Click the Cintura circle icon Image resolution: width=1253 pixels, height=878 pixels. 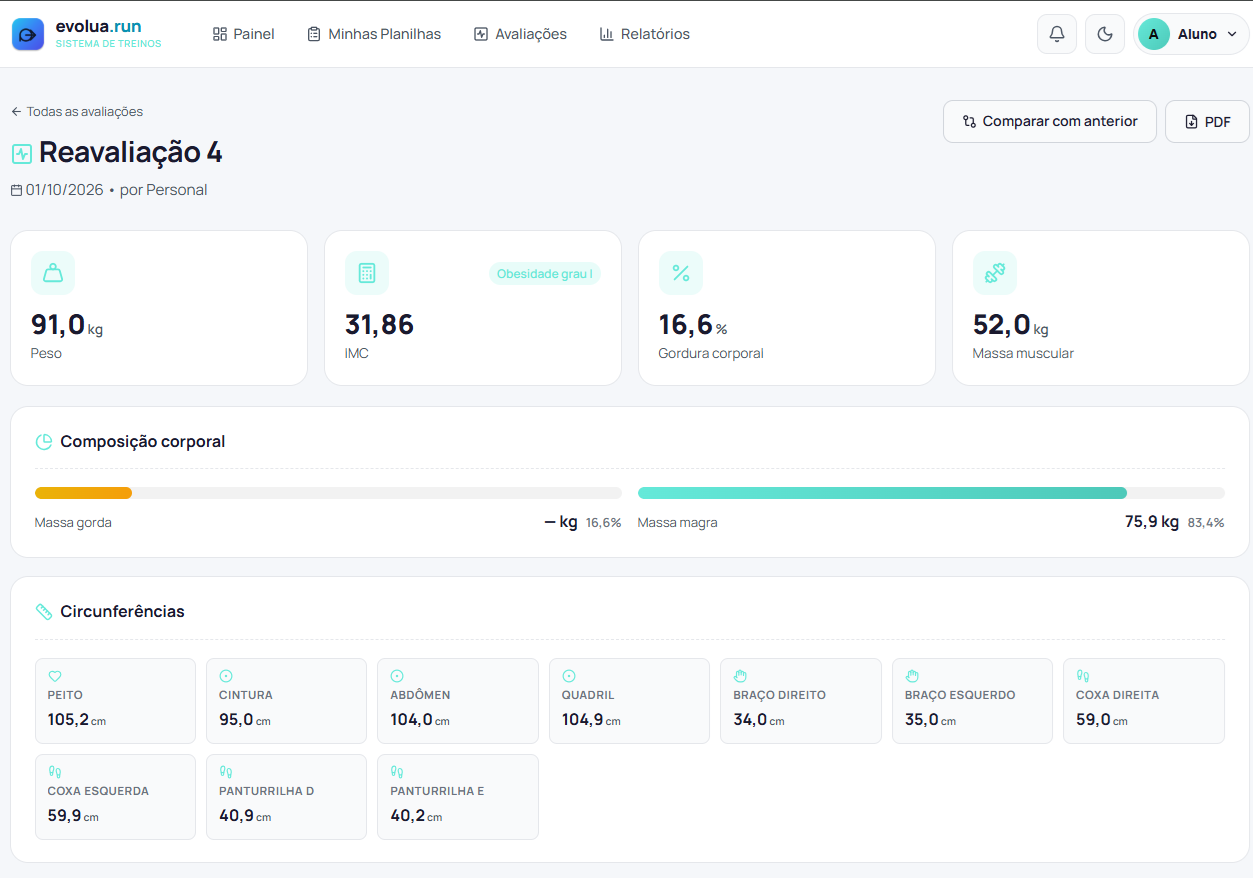click(x=226, y=676)
